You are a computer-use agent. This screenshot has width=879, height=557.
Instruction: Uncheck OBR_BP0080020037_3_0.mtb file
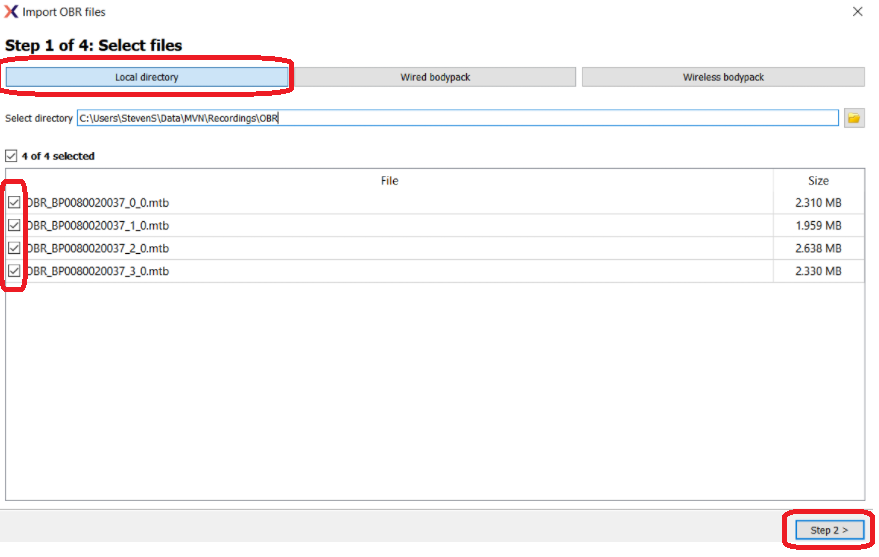(14, 271)
